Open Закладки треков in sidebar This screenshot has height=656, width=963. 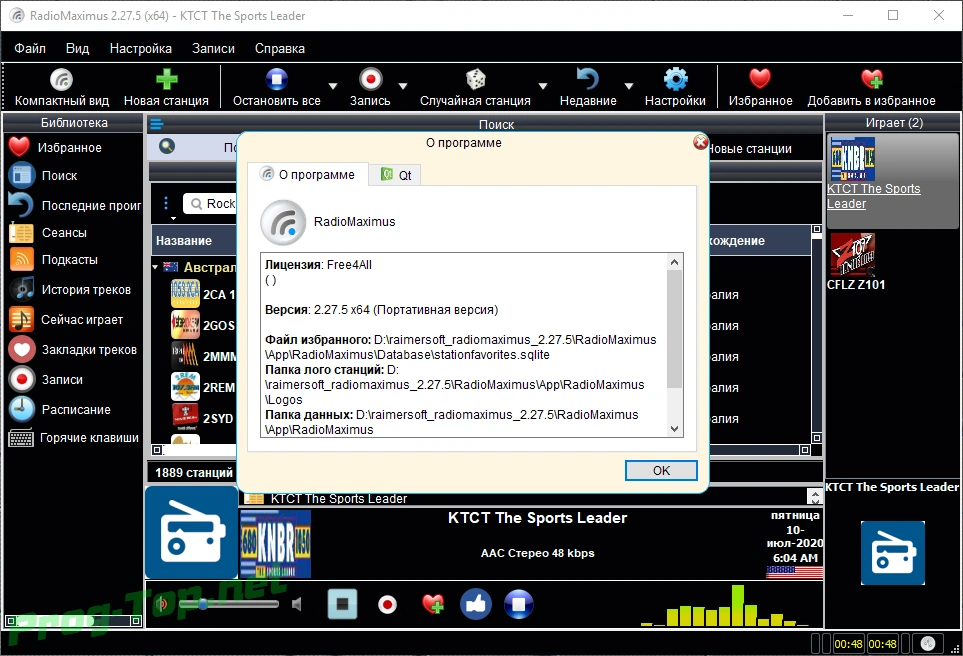72,349
